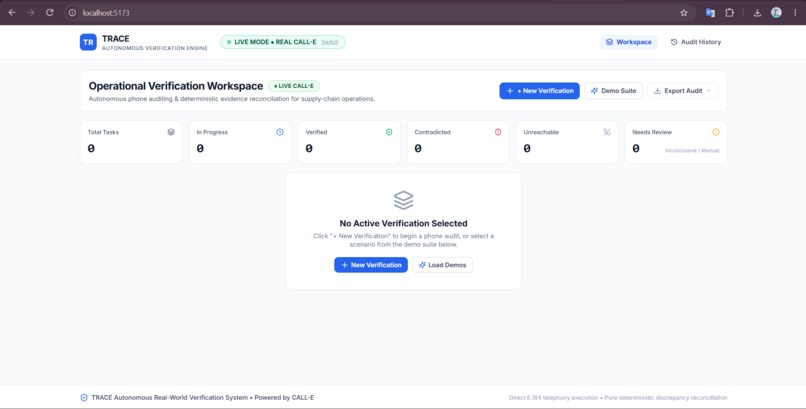Reload the page with refresh icon
806x409 pixels.
point(50,13)
